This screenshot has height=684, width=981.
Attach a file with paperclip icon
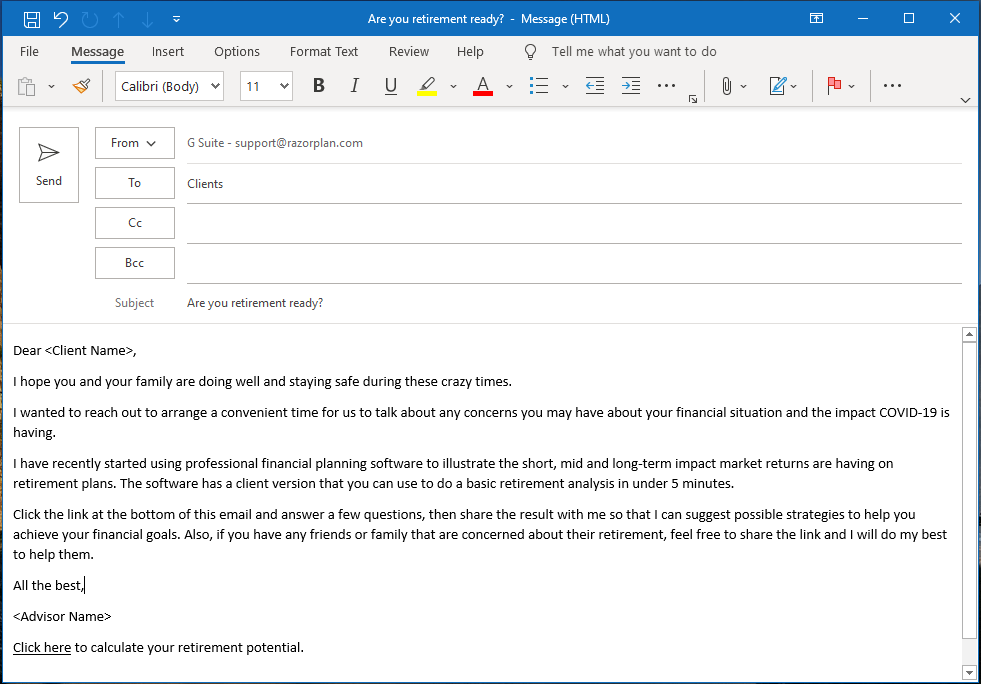click(727, 86)
